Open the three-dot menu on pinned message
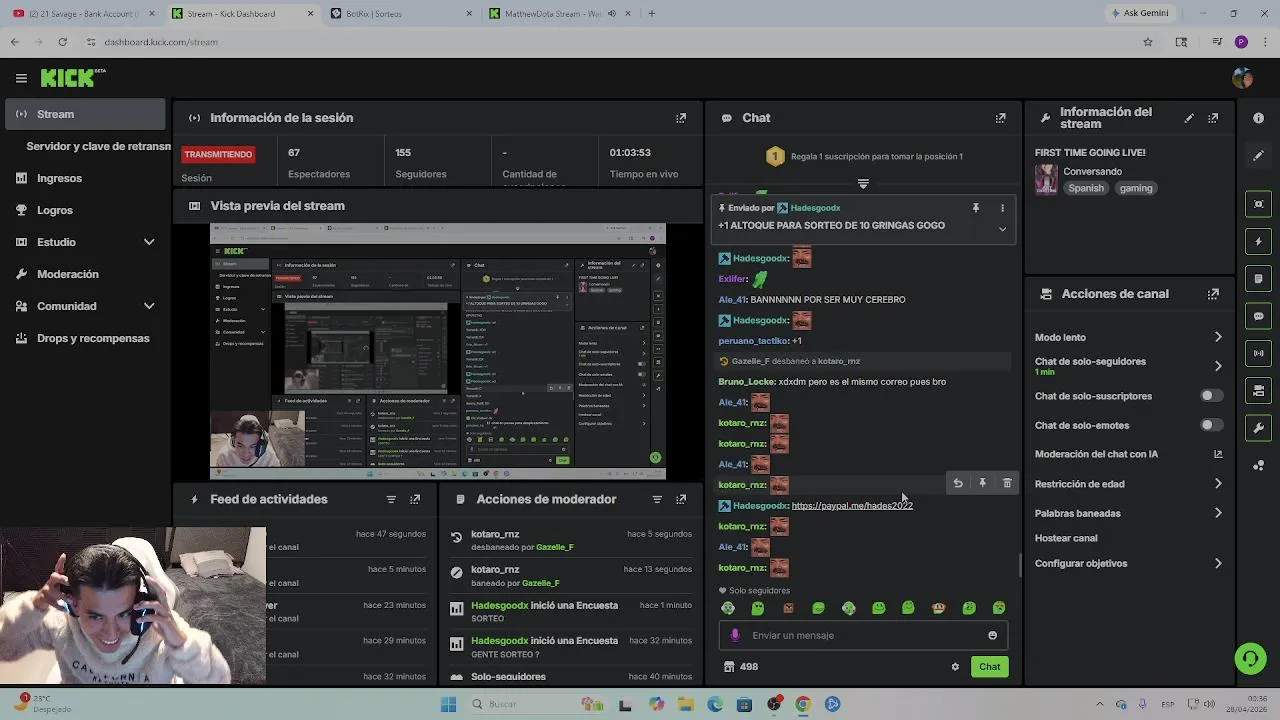 click(x=1002, y=208)
